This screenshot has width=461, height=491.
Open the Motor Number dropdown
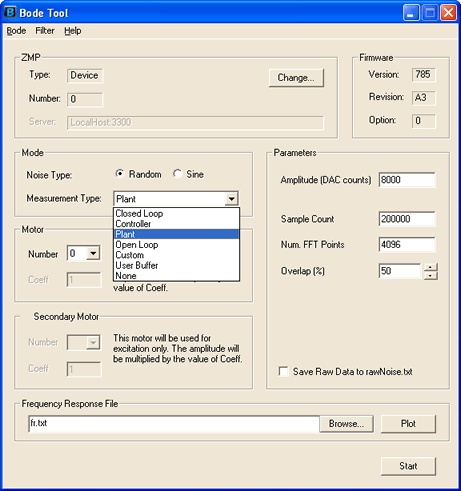pyautogui.click(x=93, y=254)
